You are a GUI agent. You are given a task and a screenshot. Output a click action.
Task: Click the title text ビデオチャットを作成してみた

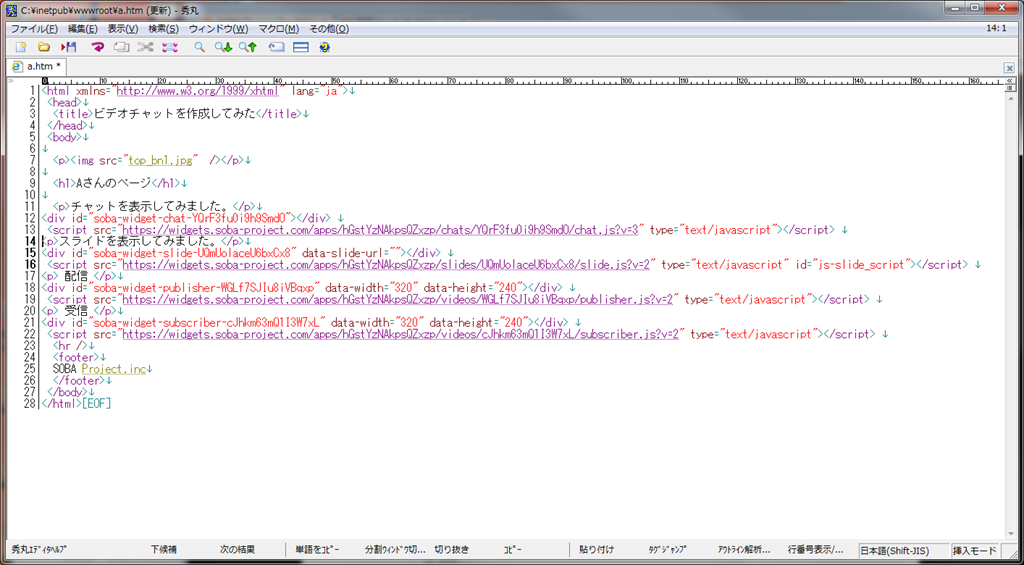point(173,114)
